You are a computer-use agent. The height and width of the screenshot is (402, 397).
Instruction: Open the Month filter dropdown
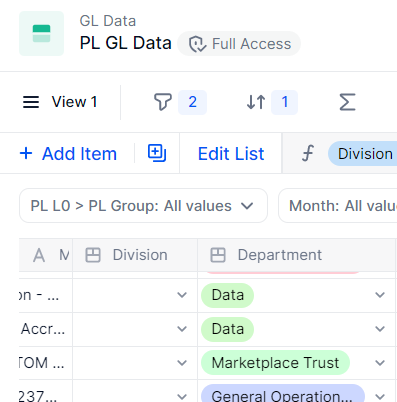(338, 206)
